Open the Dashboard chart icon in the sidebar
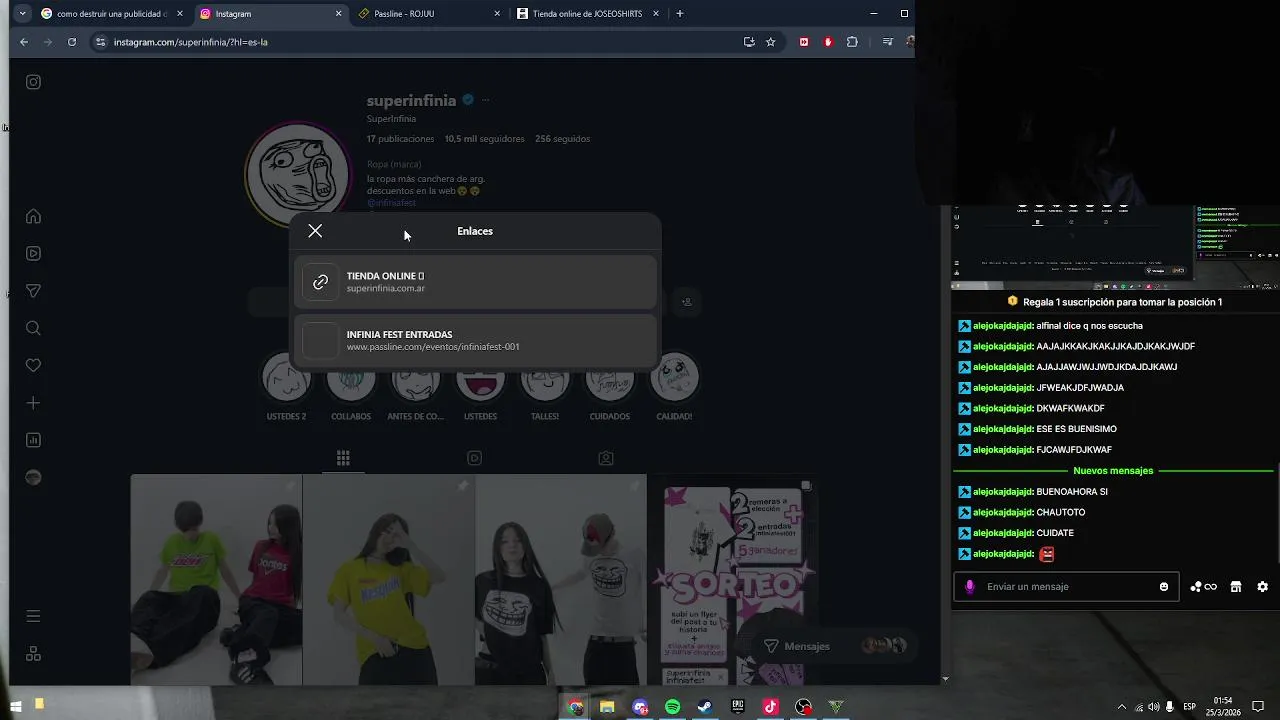 [33, 440]
